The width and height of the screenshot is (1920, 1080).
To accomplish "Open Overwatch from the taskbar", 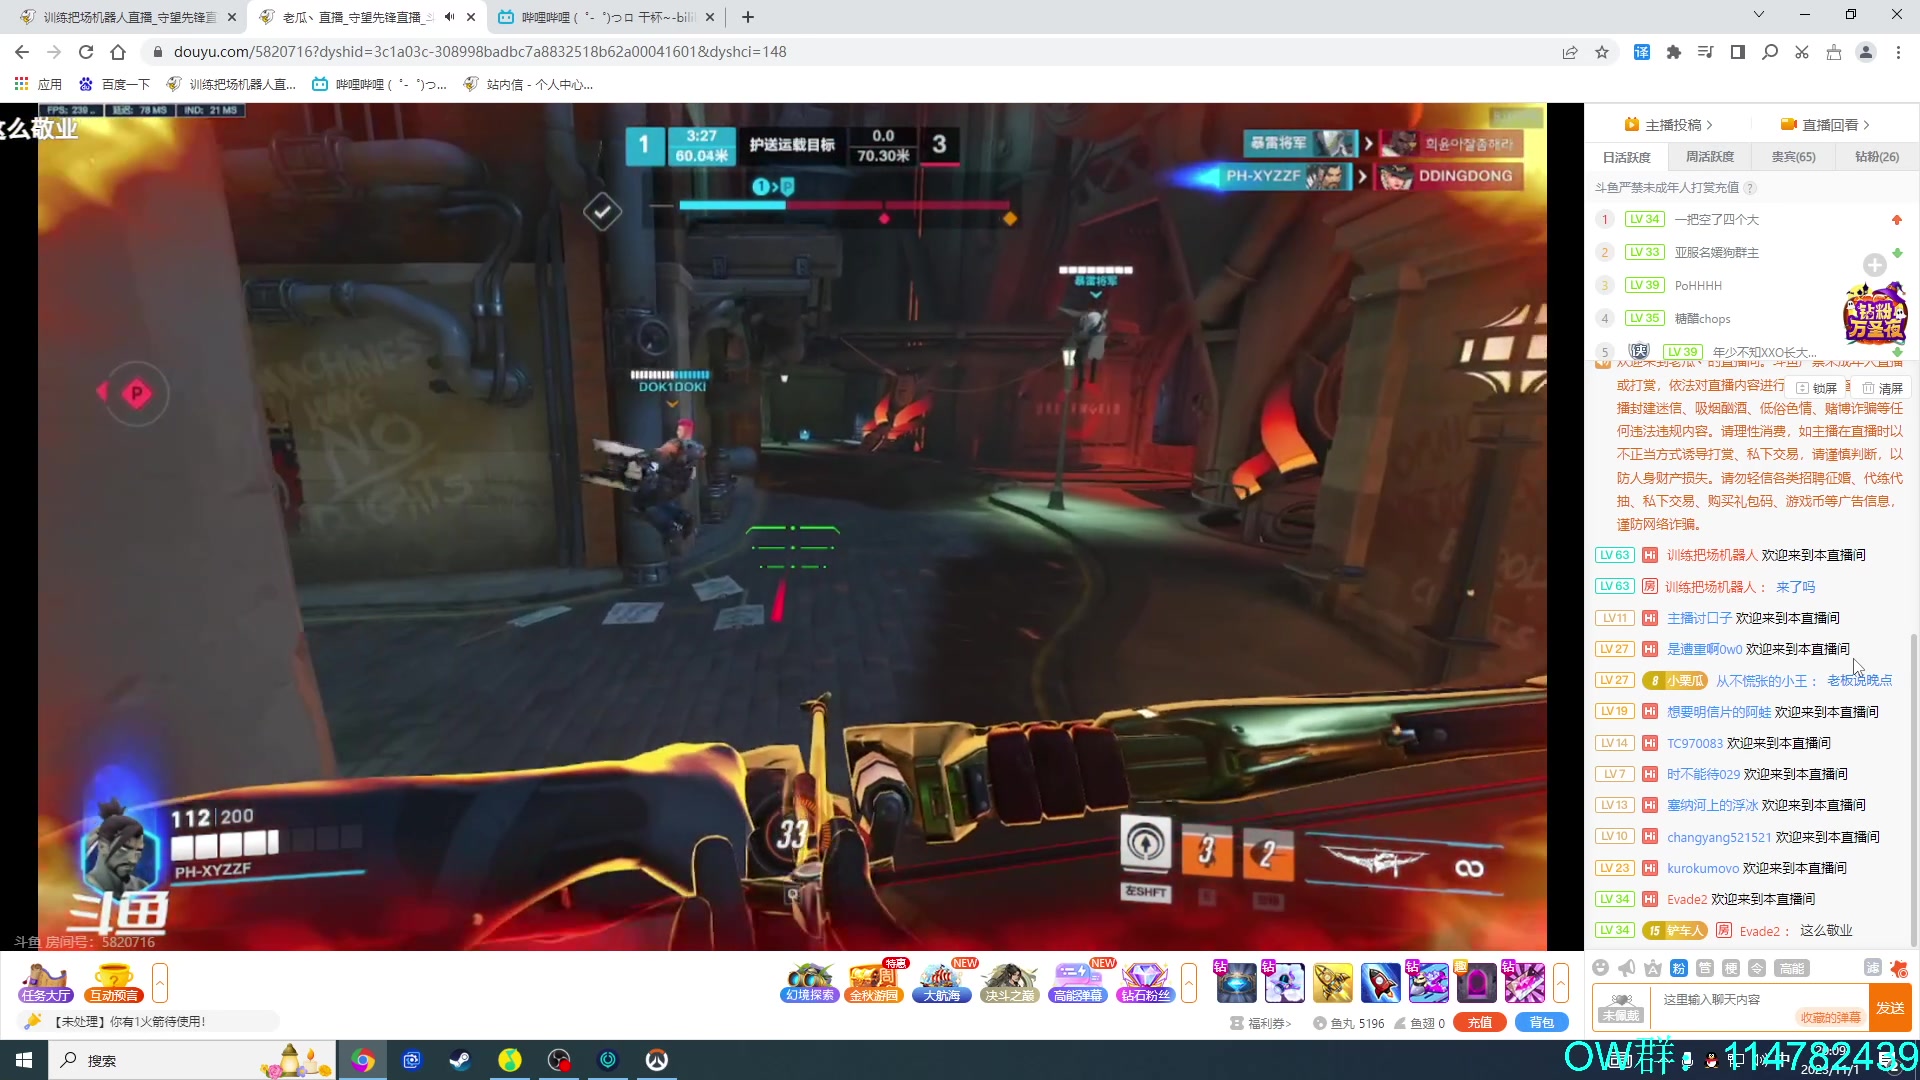I will (657, 1060).
